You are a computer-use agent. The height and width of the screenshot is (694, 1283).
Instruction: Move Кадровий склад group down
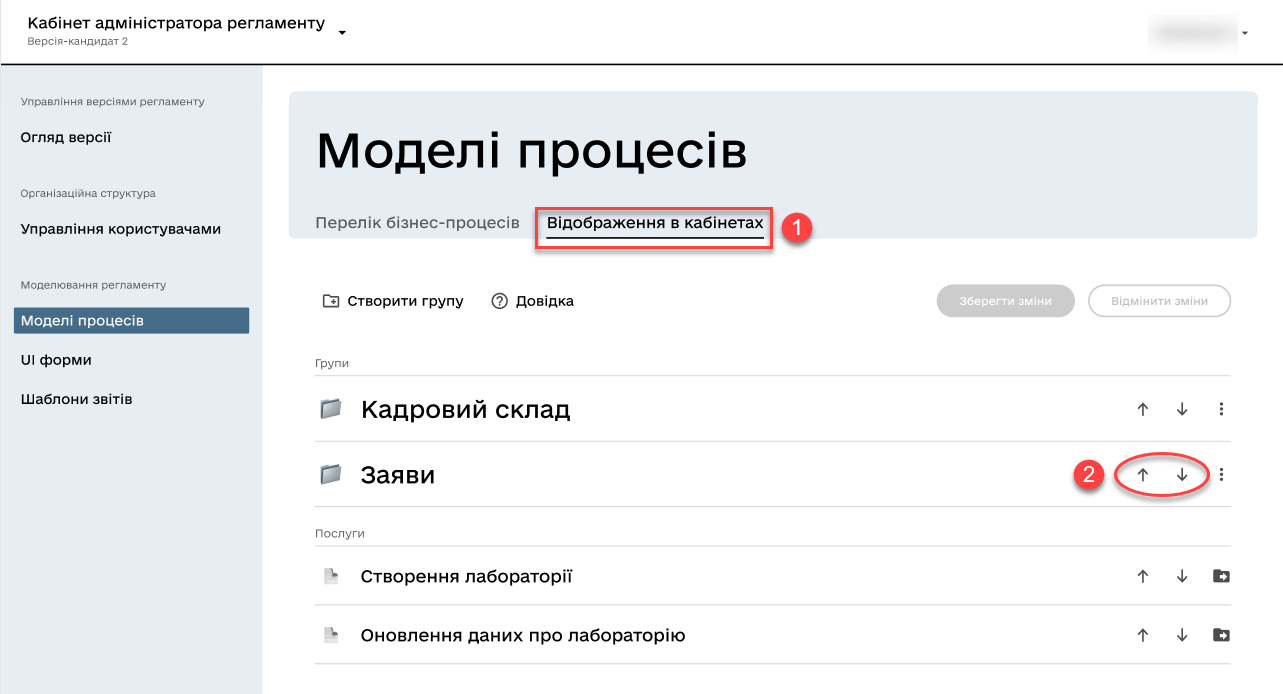click(x=1182, y=409)
